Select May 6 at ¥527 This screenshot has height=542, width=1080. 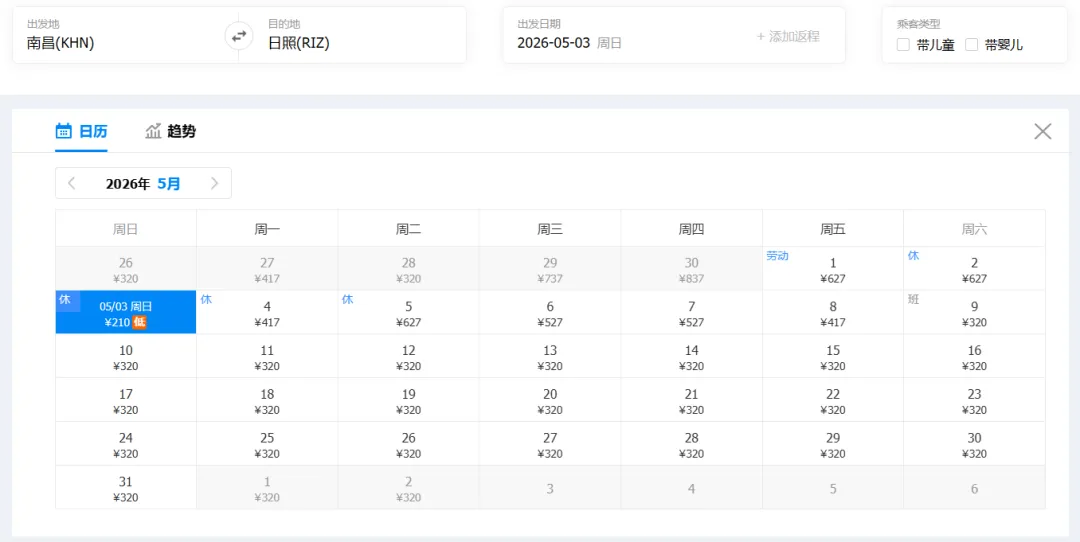(550, 312)
